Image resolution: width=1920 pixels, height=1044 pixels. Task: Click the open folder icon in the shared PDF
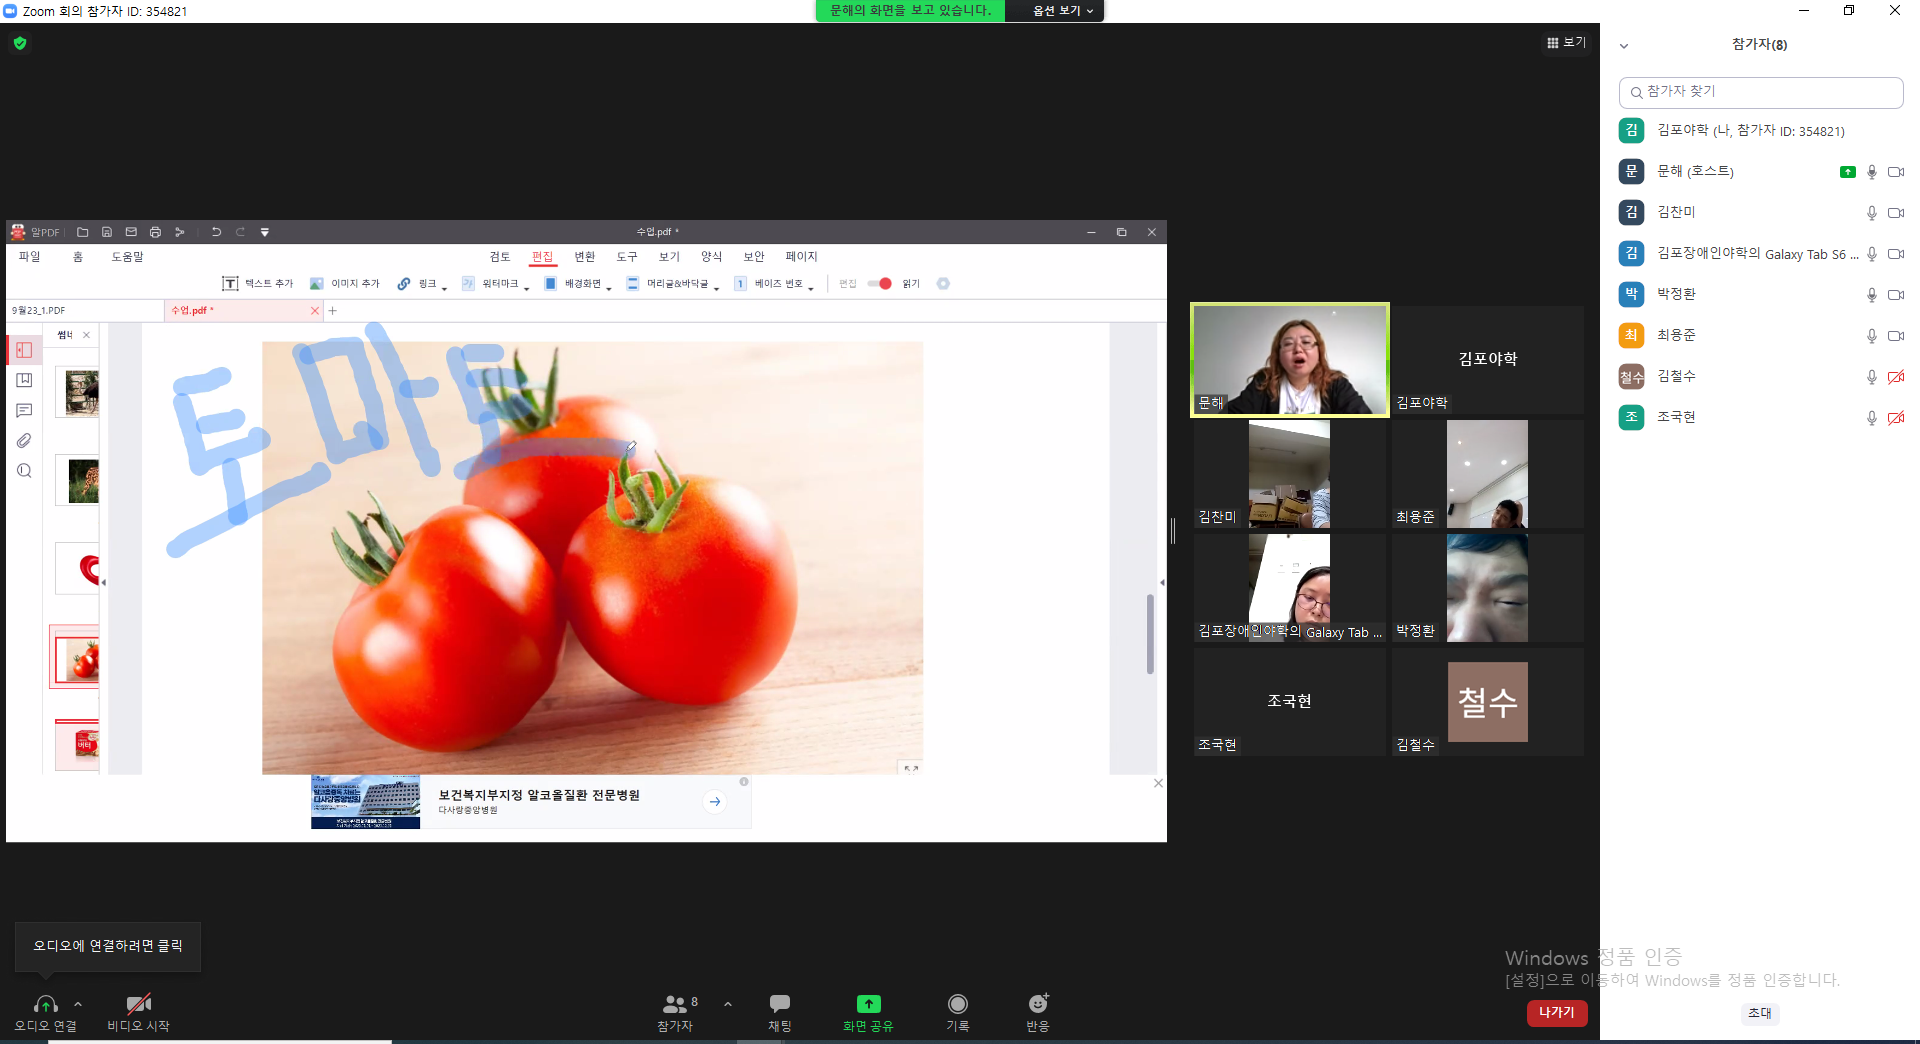(x=83, y=232)
